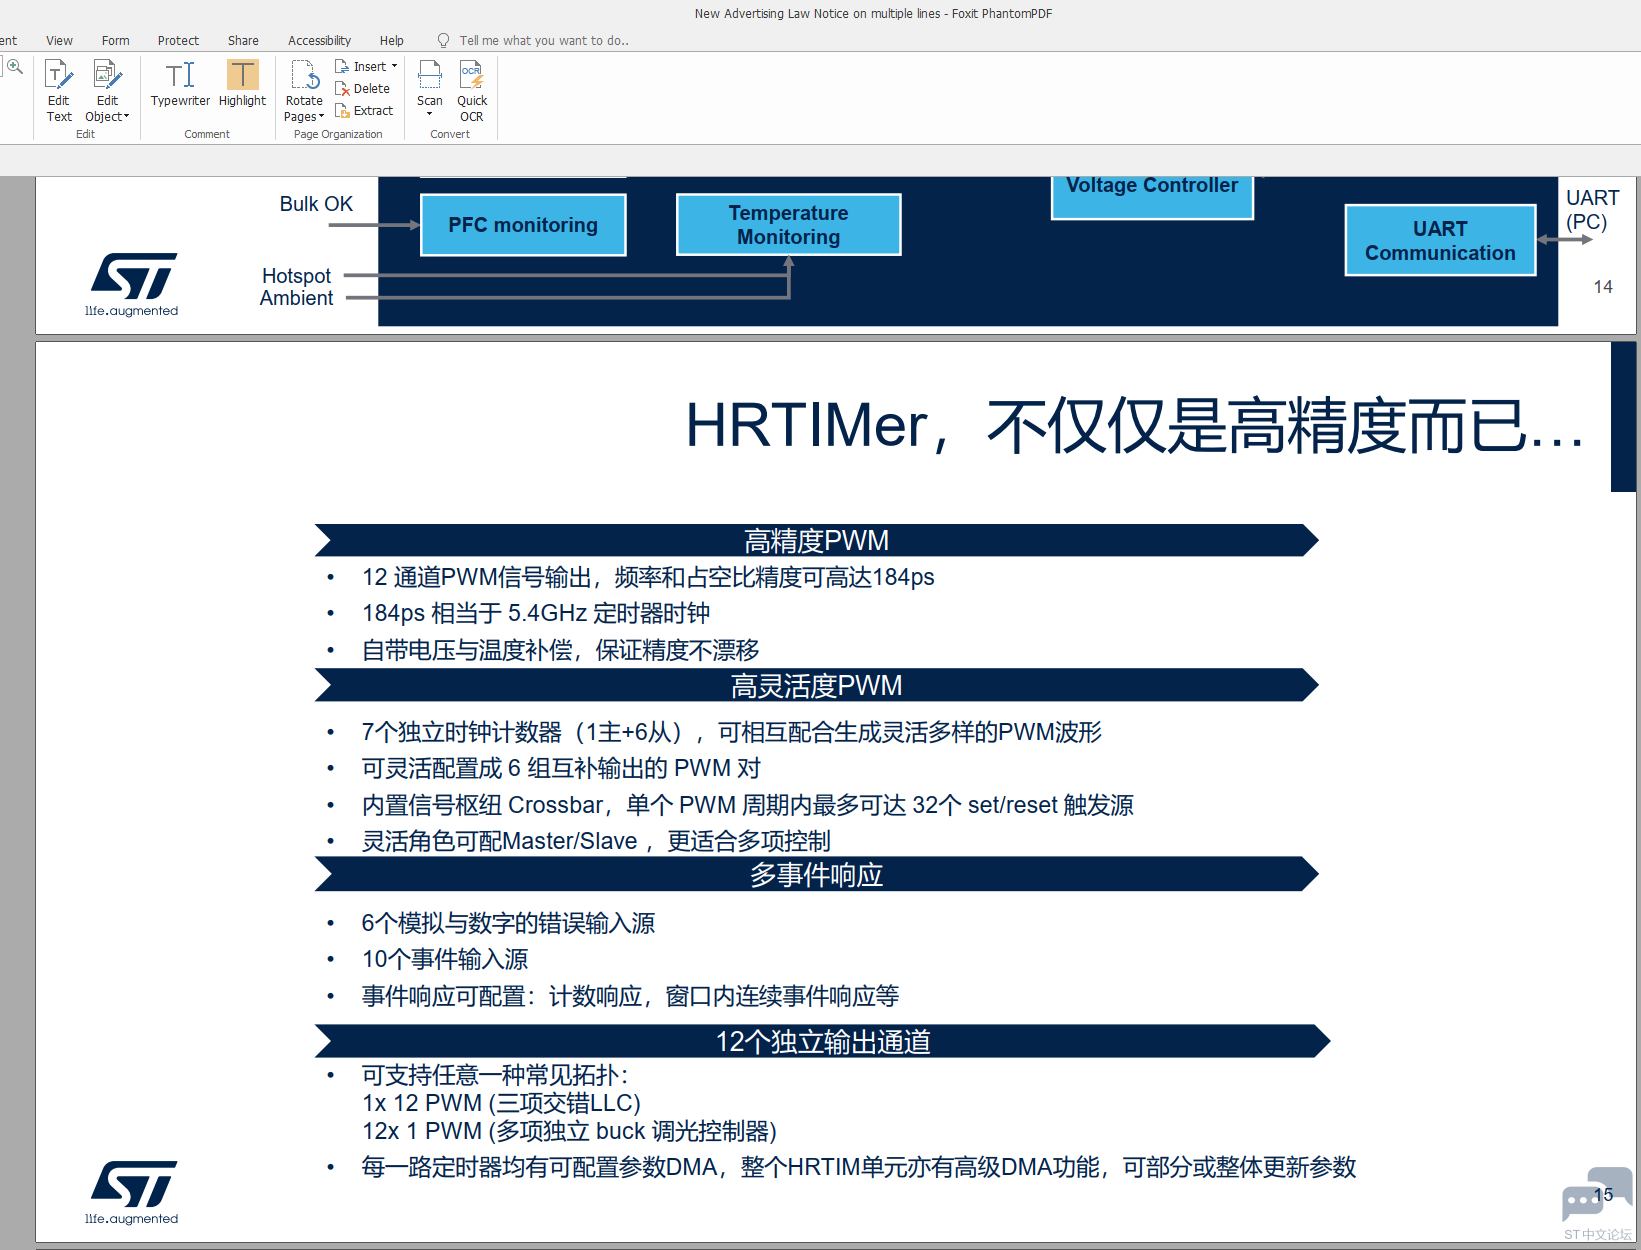
Task: Click the 'Ambient' label
Action: 296,298
